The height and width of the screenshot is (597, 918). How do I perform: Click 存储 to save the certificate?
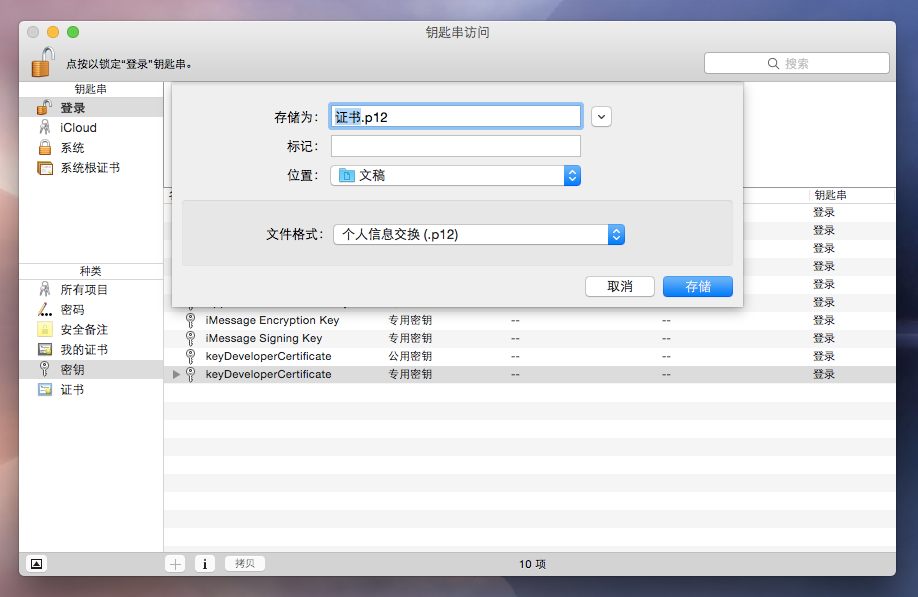pyautogui.click(x=698, y=286)
